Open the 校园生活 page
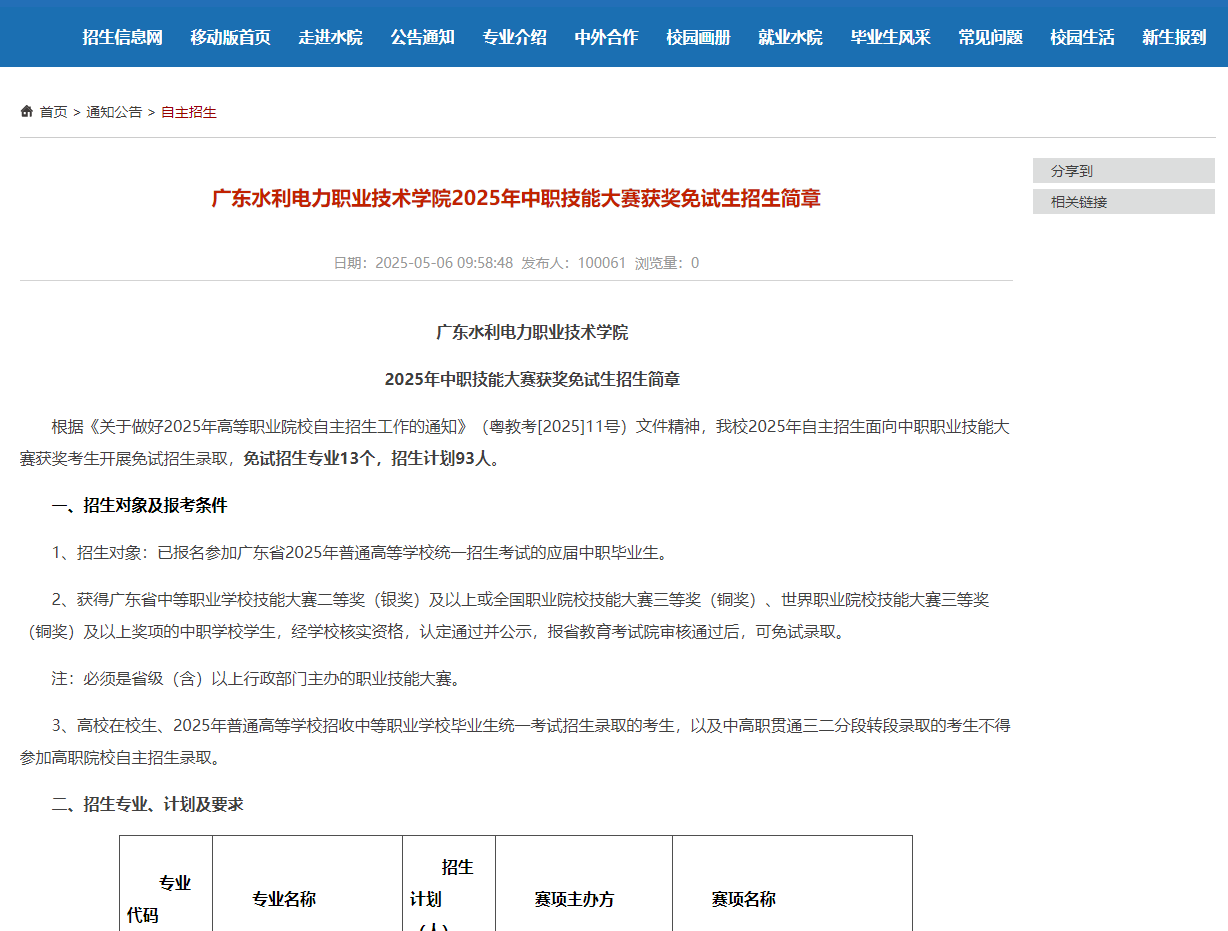Screen dimensions: 1228x931 click(x=1081, y=33)
